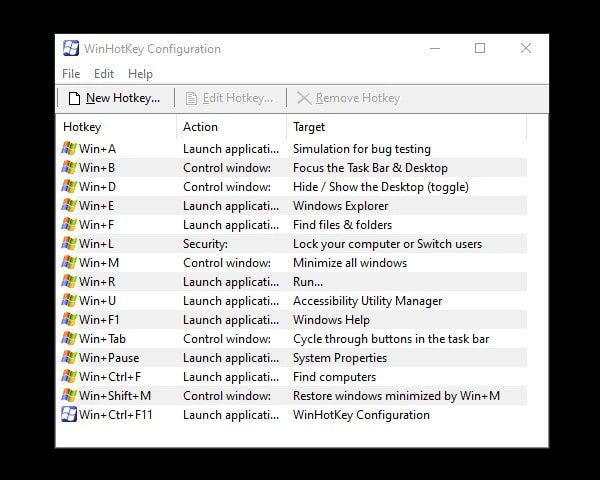Screen dimensions: 600x480
Task: Select the Win+Tab hotkey label
Action: pyautogui.click(x=102, y=339)
